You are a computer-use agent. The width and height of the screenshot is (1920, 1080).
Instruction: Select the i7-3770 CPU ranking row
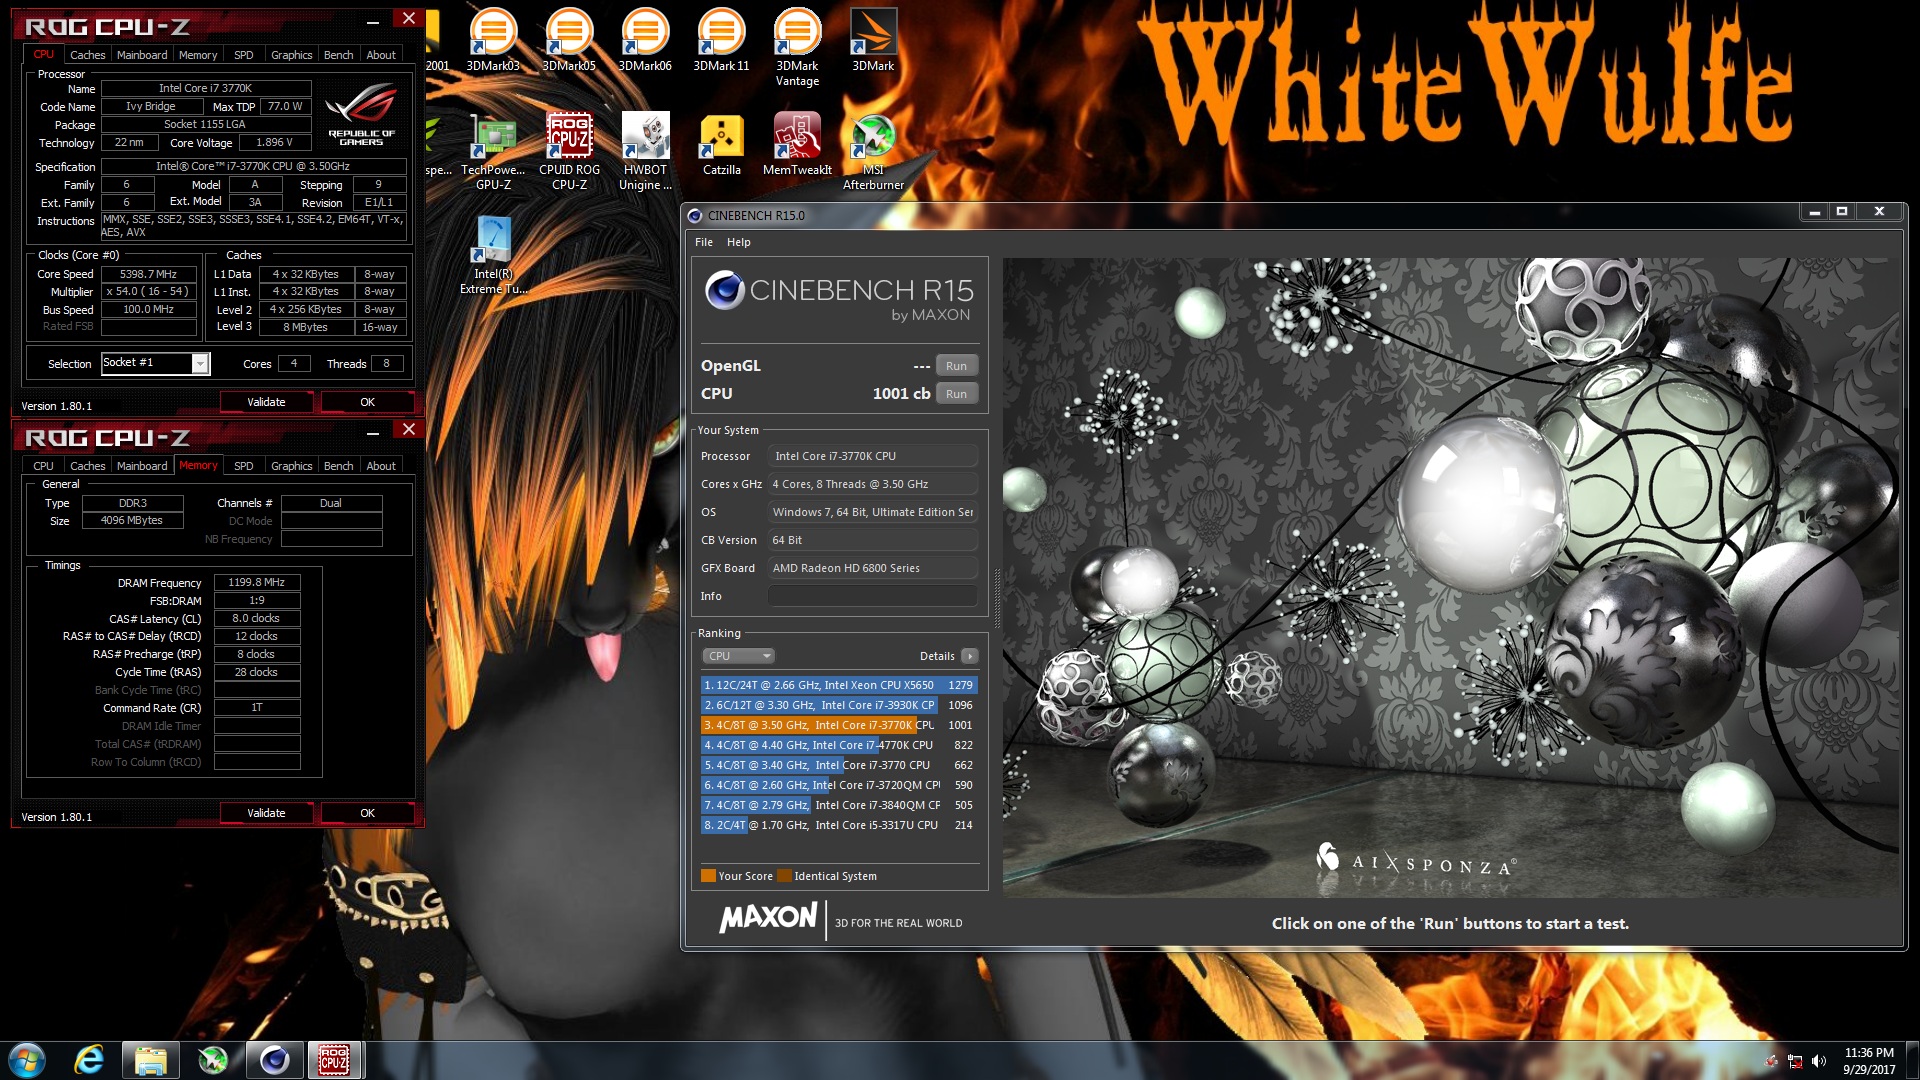839,765
